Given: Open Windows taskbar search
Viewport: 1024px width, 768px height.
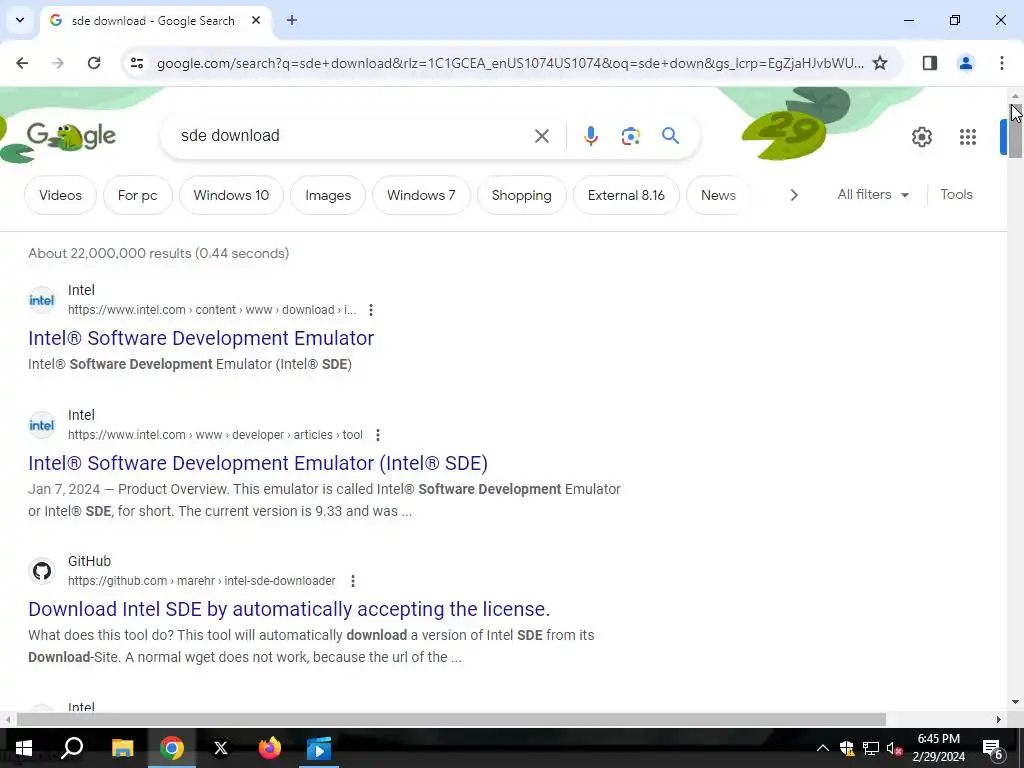Looking at the screenshot, I should 72,748.
